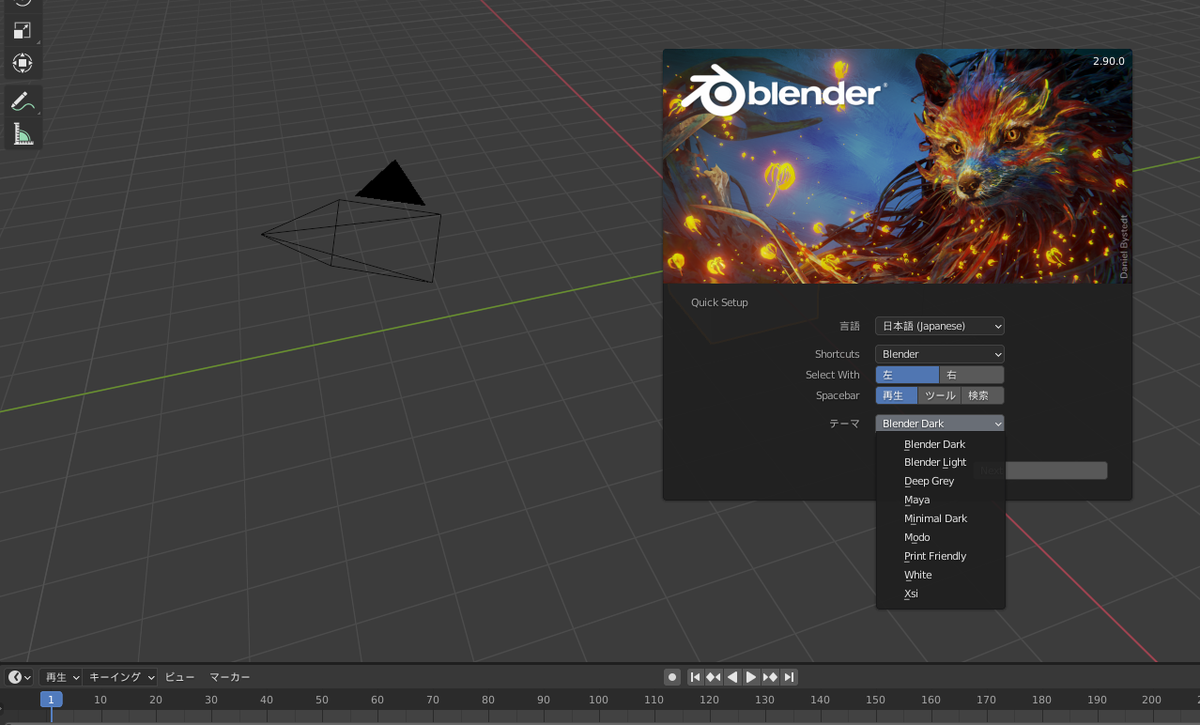The height and width of the screenshot is (725, 1200).
Task: Set Select With to 左 (left)
Action: click(x=907, y=375)
